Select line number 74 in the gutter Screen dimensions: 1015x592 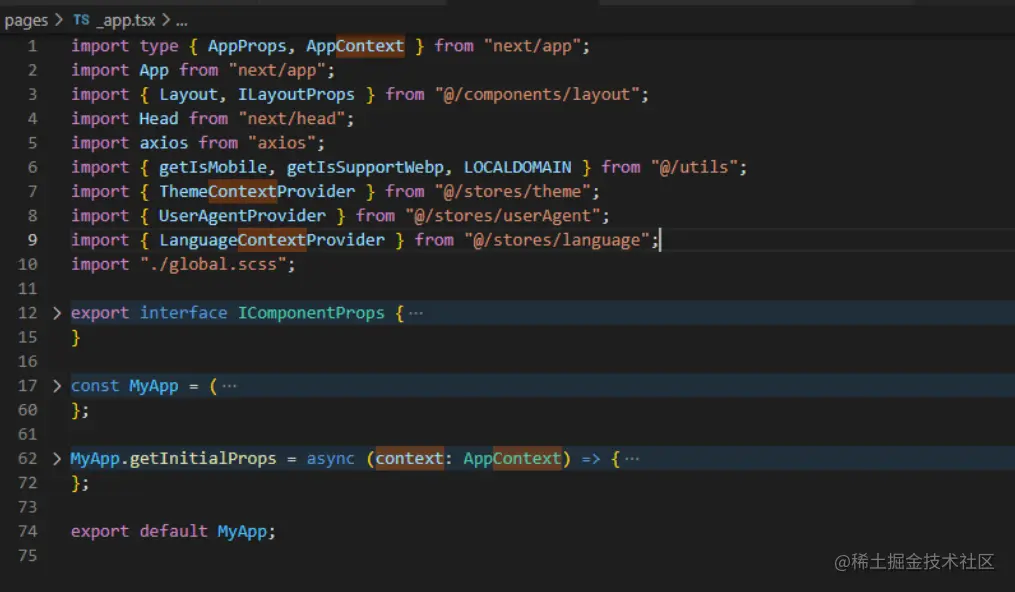coord(28,531)
